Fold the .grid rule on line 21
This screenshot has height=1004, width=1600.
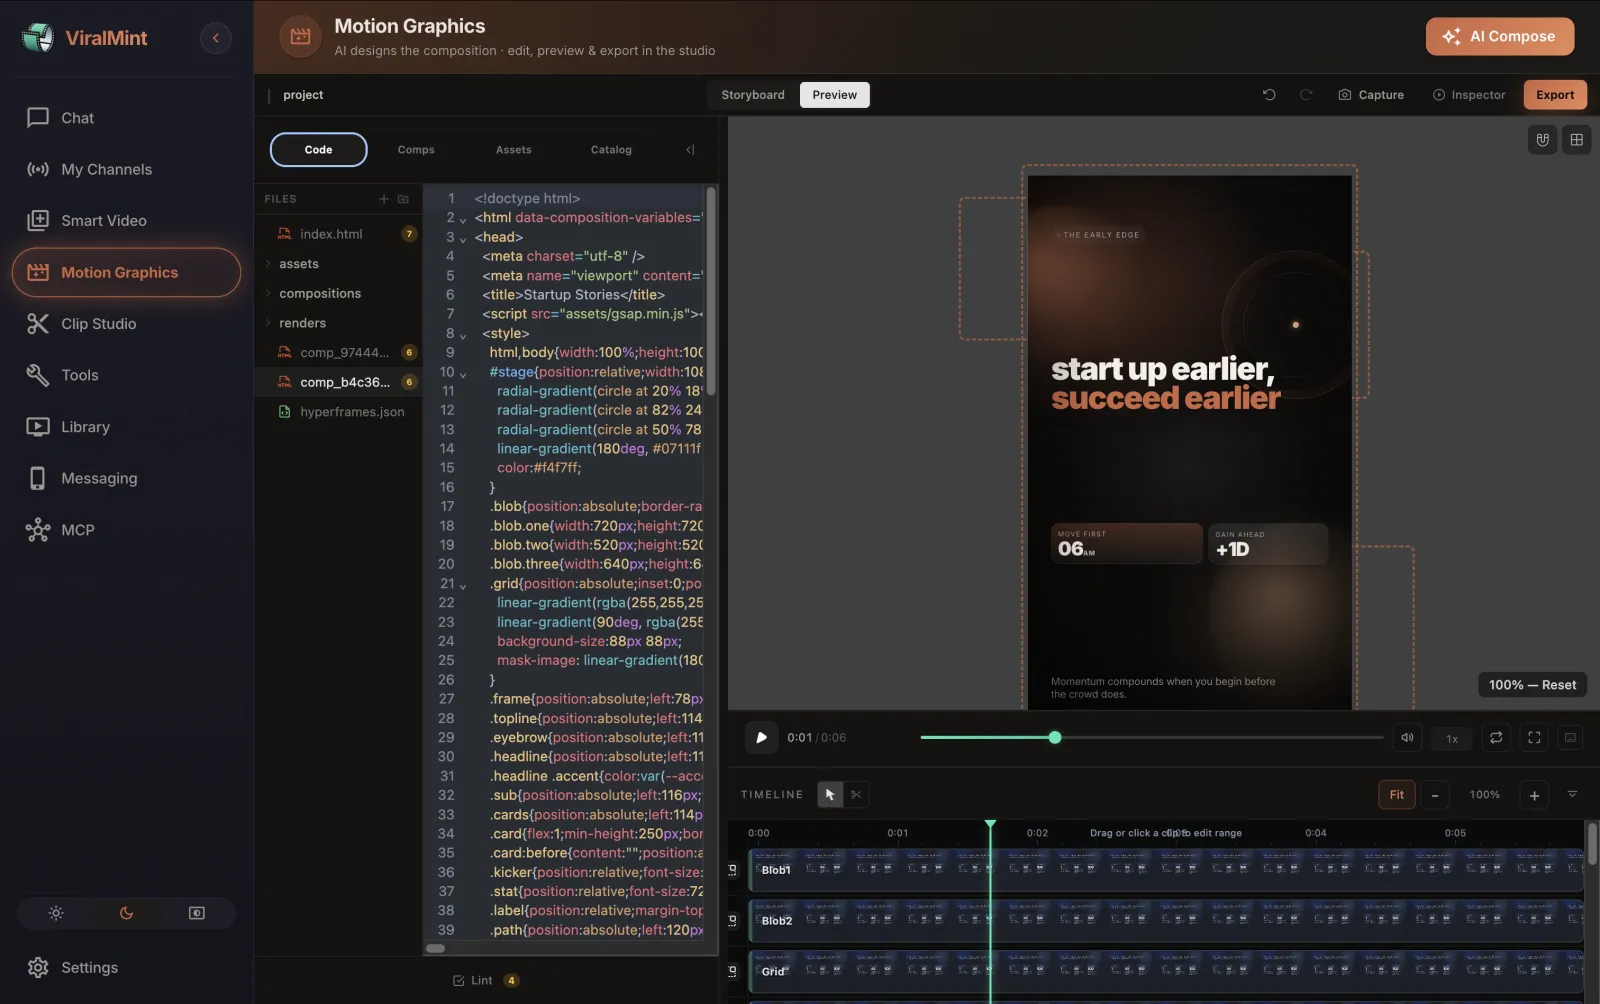pos(463,585)
